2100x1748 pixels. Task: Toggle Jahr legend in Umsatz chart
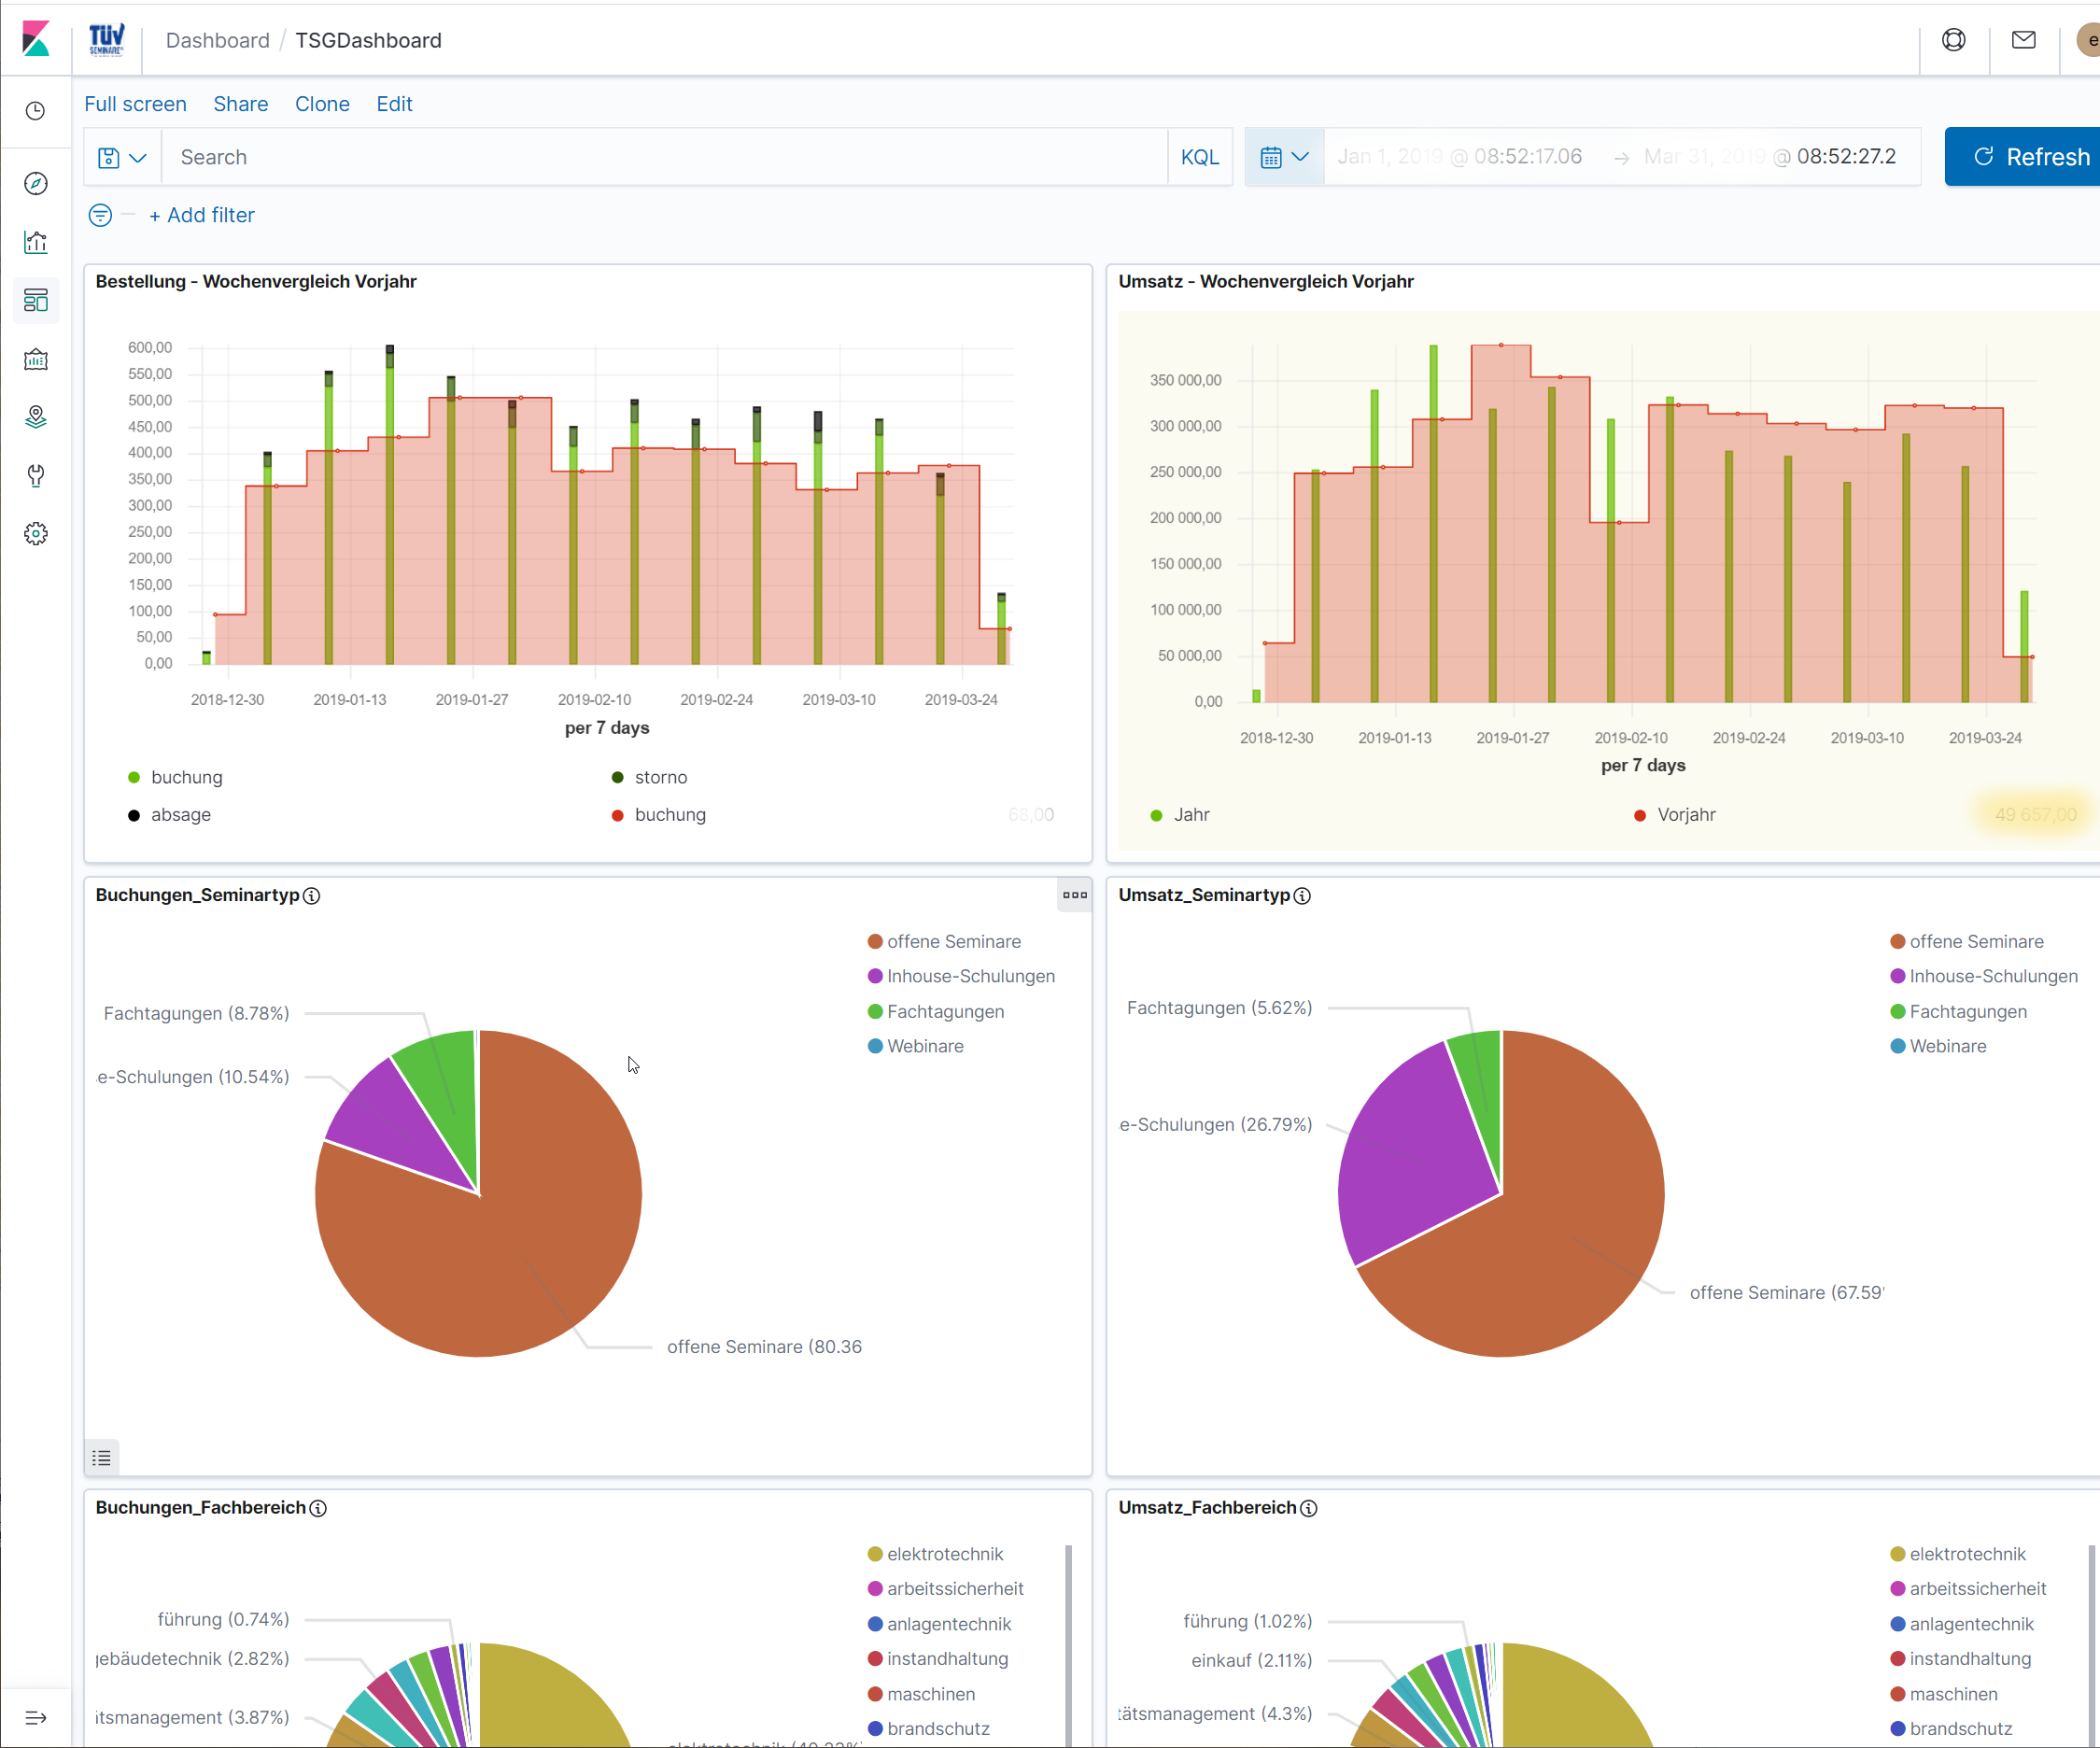[x=1180, y=814]
